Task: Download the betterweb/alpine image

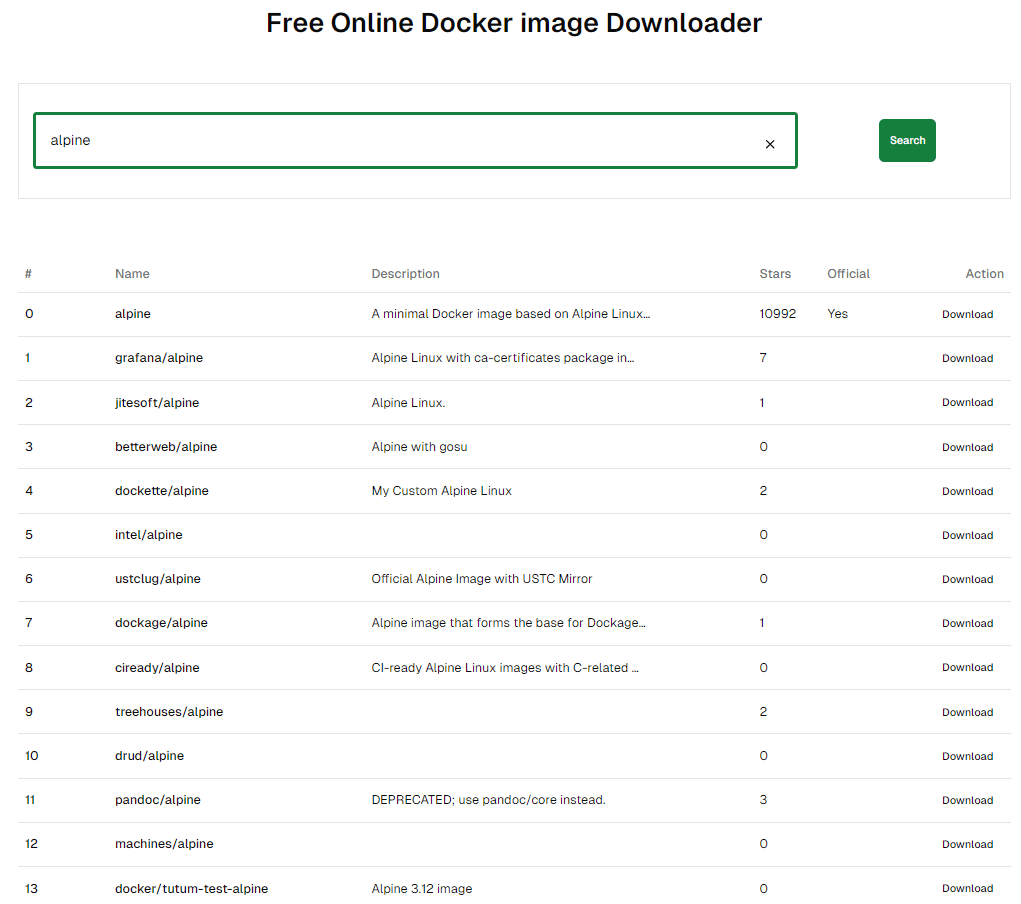Action: (967, 447)
